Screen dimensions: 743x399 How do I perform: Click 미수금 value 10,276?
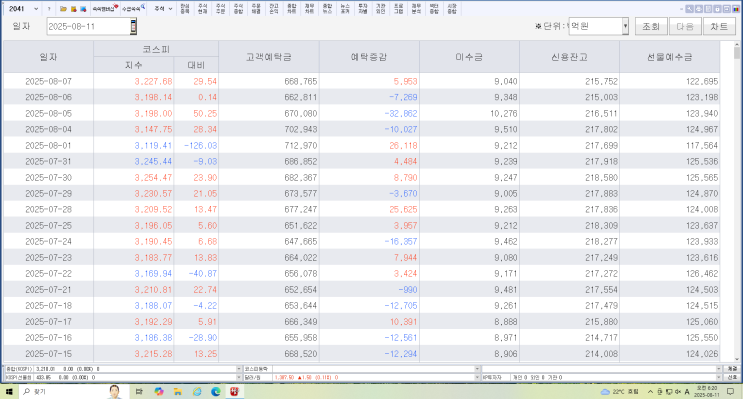pos(503,114)
